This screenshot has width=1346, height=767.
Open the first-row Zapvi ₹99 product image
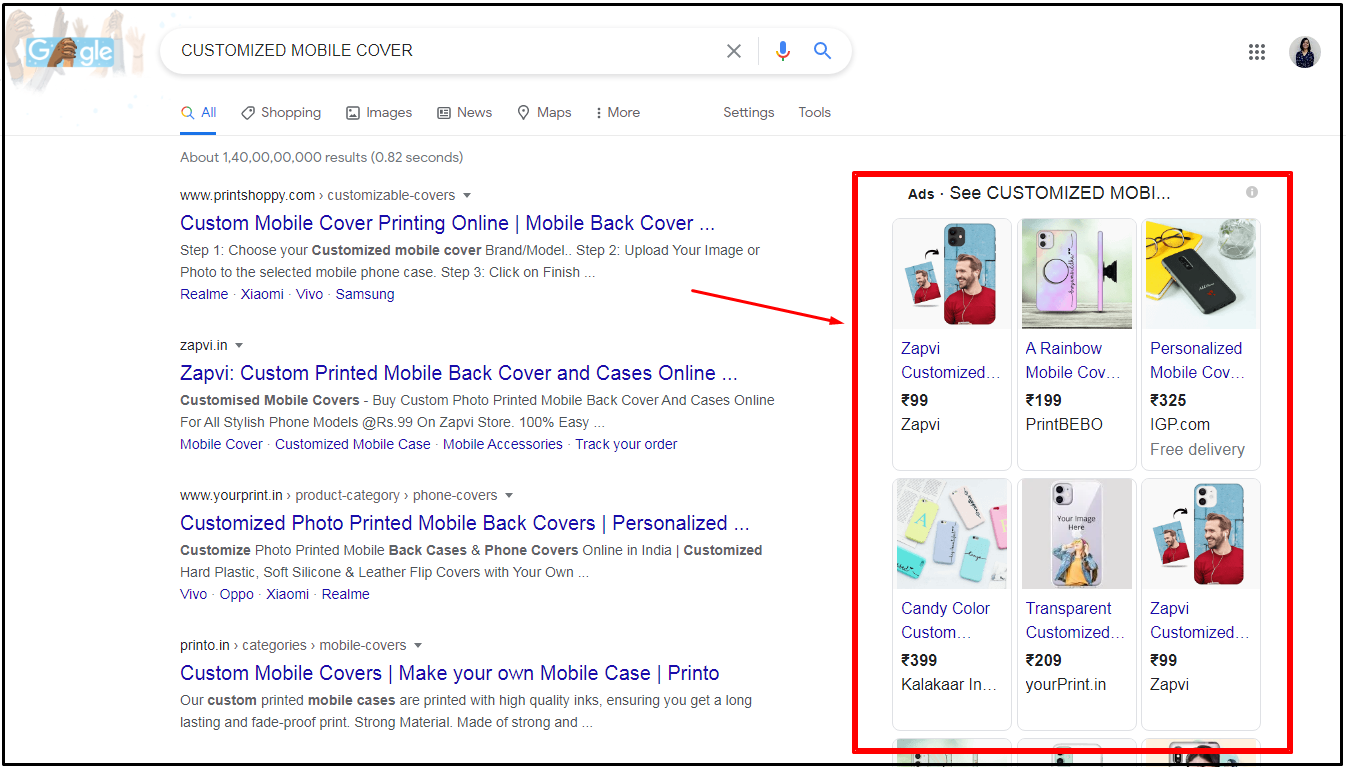(x=952, y=274)
